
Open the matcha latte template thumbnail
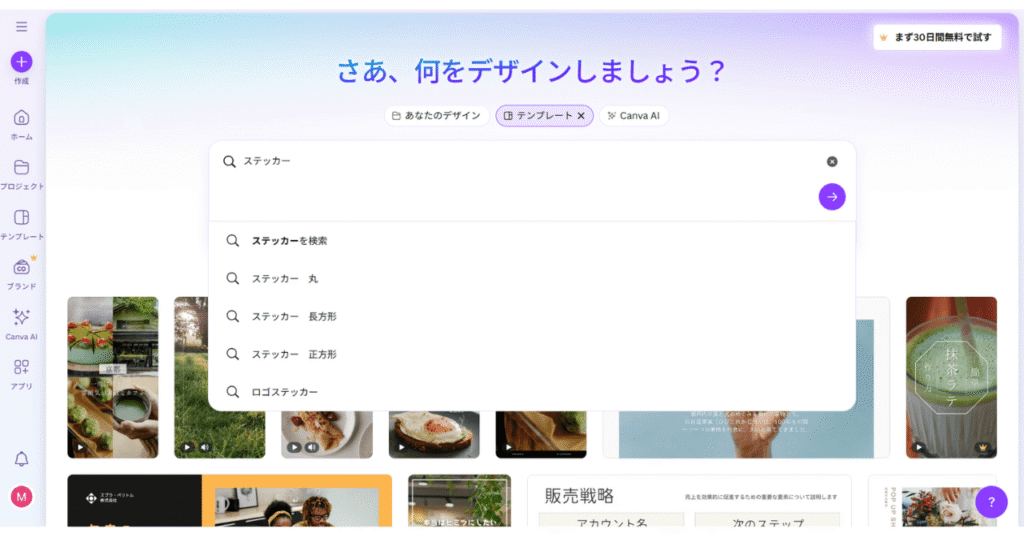click(951, 377)
